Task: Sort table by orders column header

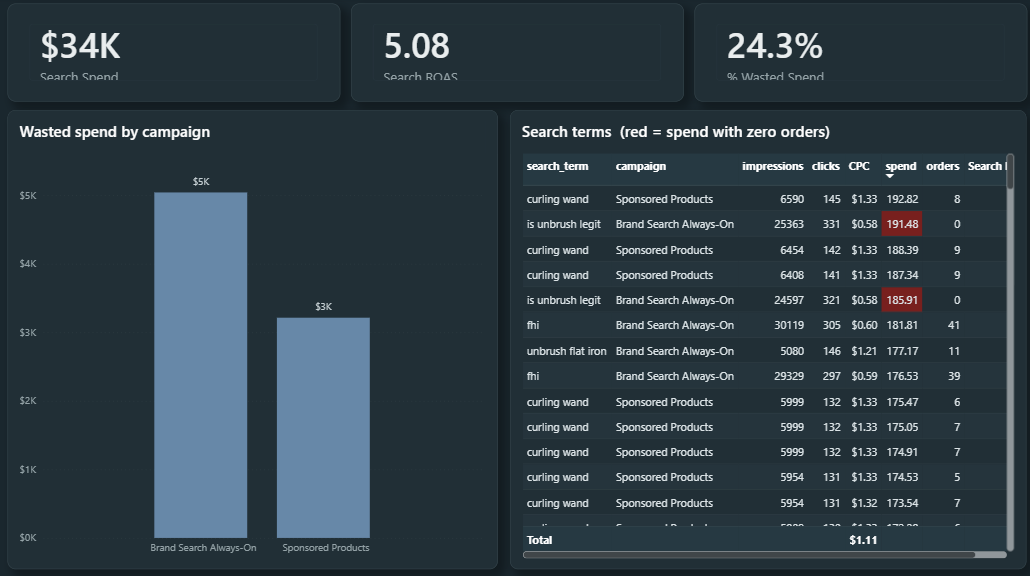Action: [x=943, y=166]
